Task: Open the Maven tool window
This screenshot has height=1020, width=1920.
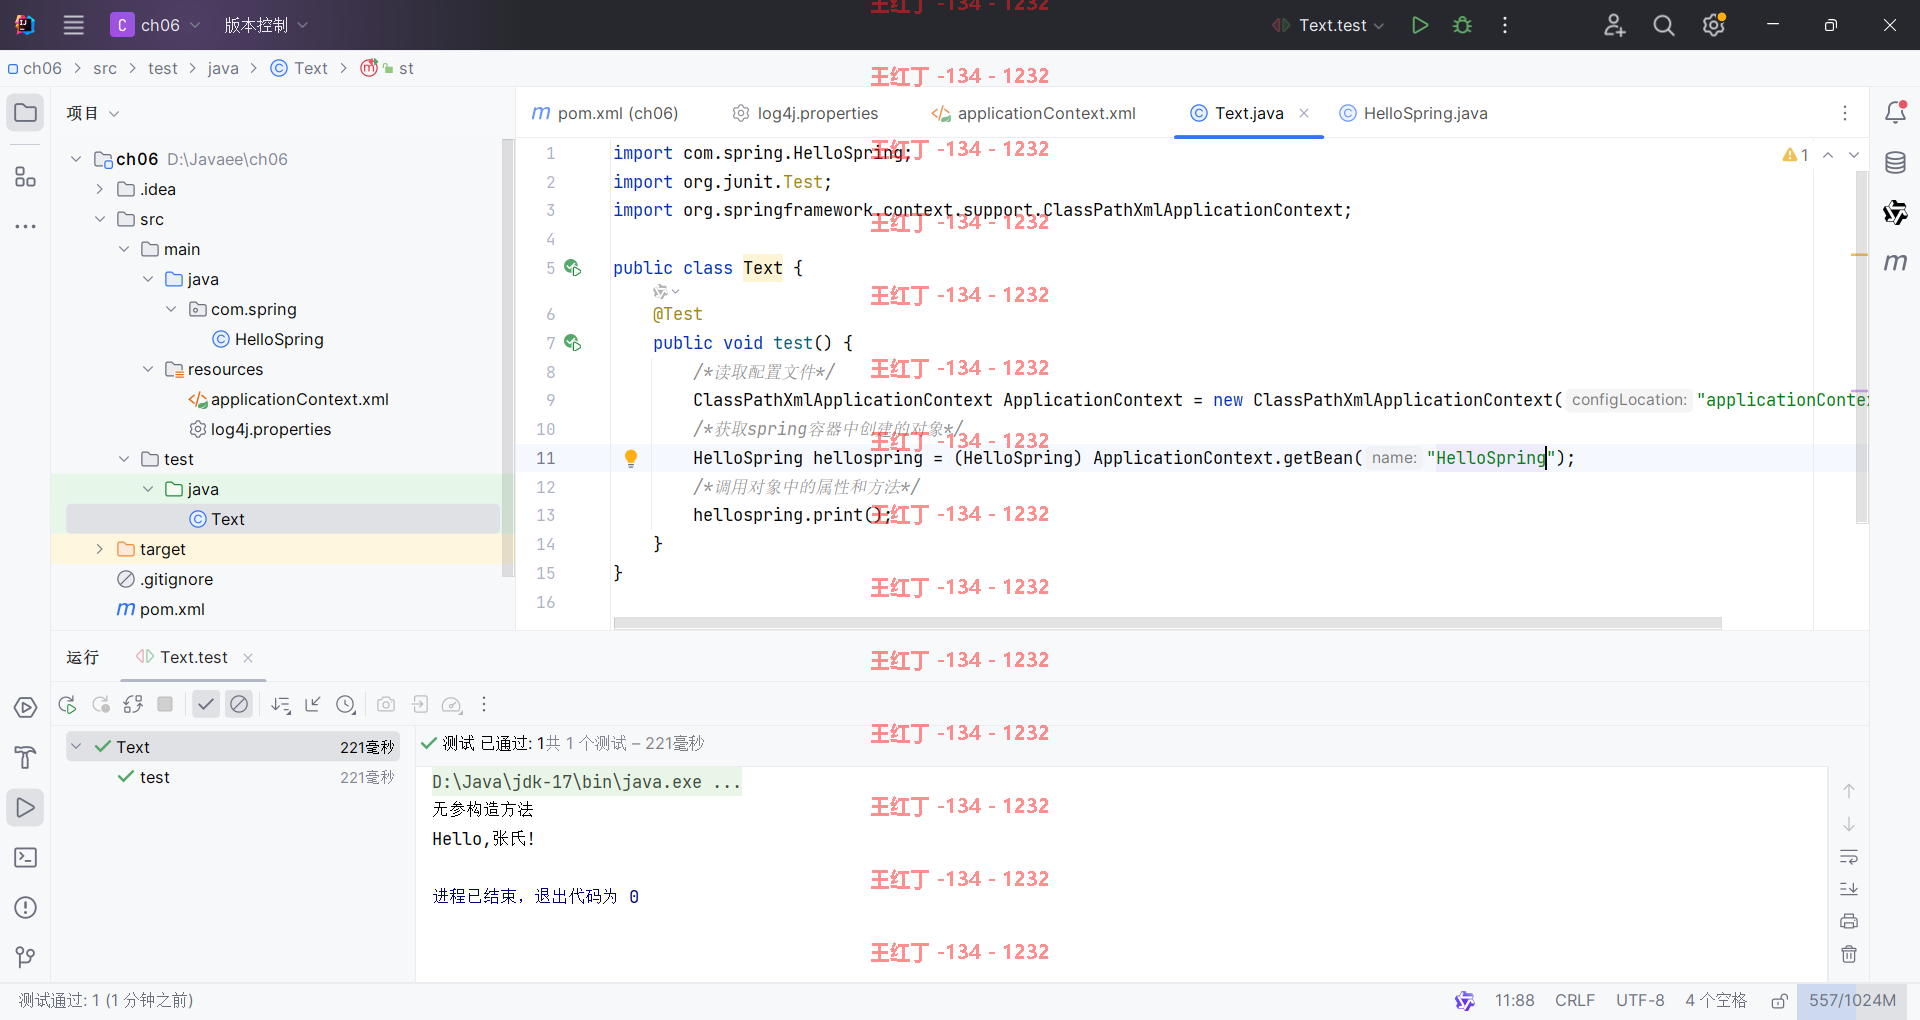Action: tap(1895, 262)
